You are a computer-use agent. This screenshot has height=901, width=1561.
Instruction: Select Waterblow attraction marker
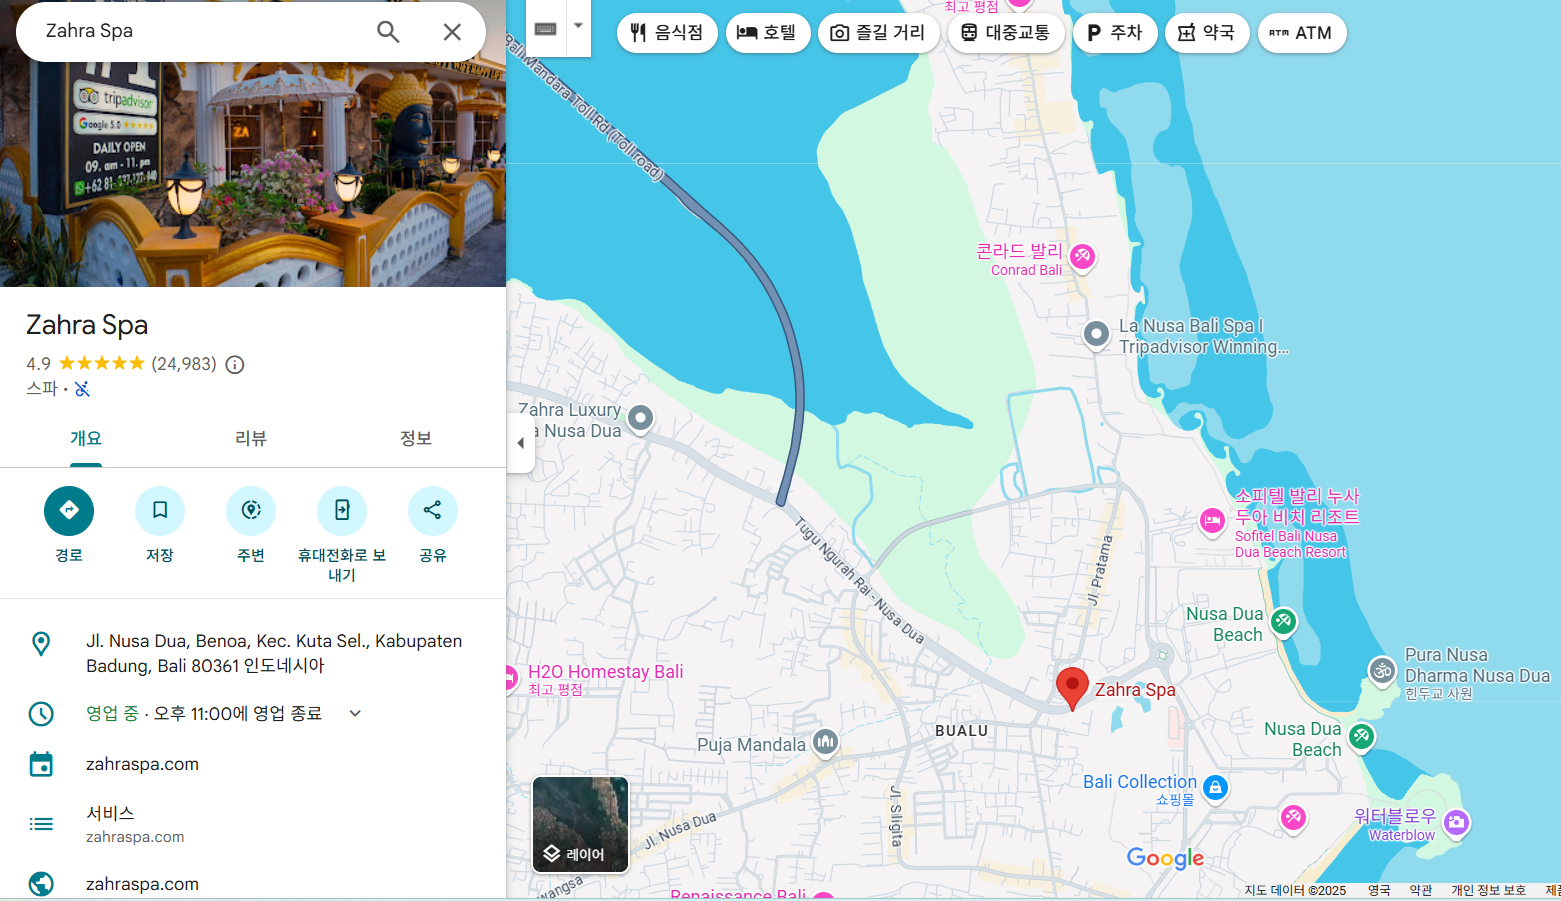(1457, 822)
